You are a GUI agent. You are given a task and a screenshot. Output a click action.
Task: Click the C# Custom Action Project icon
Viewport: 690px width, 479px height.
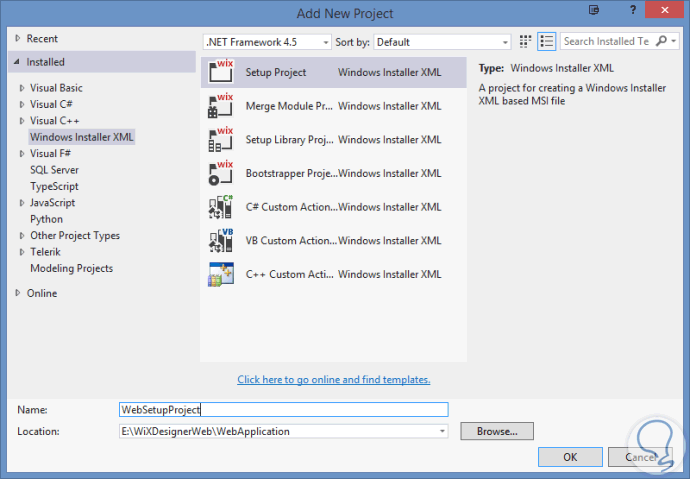pos(221,207)
